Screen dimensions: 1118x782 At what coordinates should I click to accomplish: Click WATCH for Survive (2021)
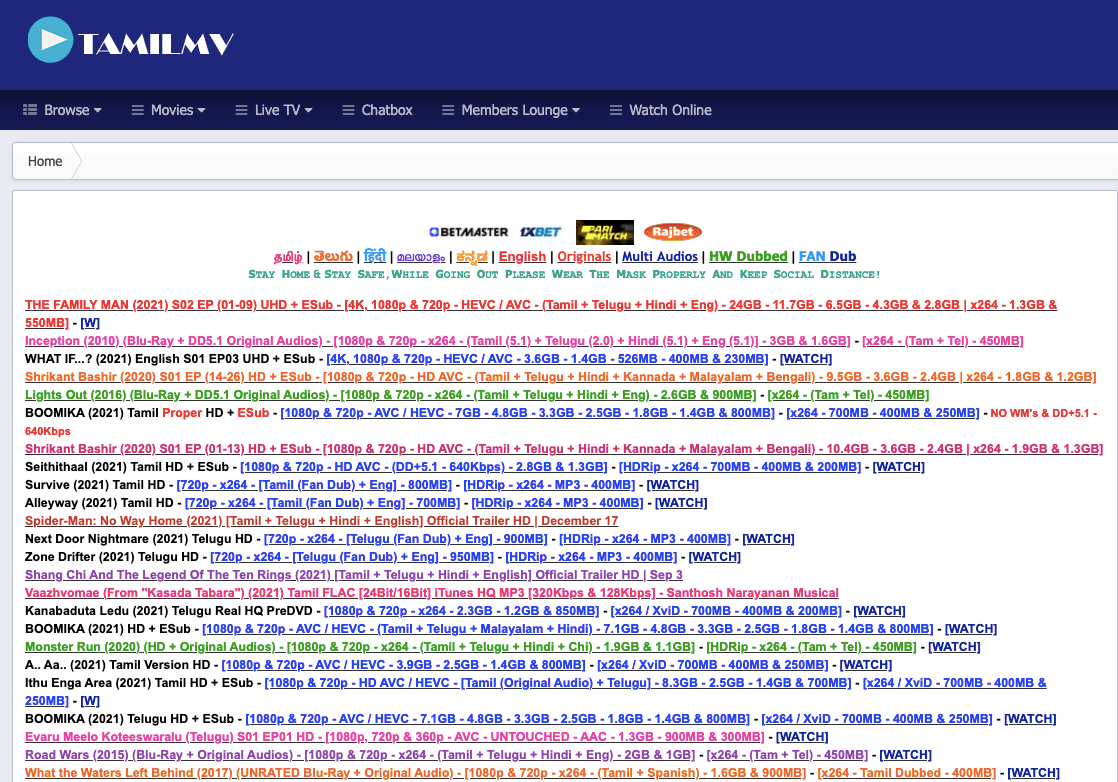(x=672, y=485)
